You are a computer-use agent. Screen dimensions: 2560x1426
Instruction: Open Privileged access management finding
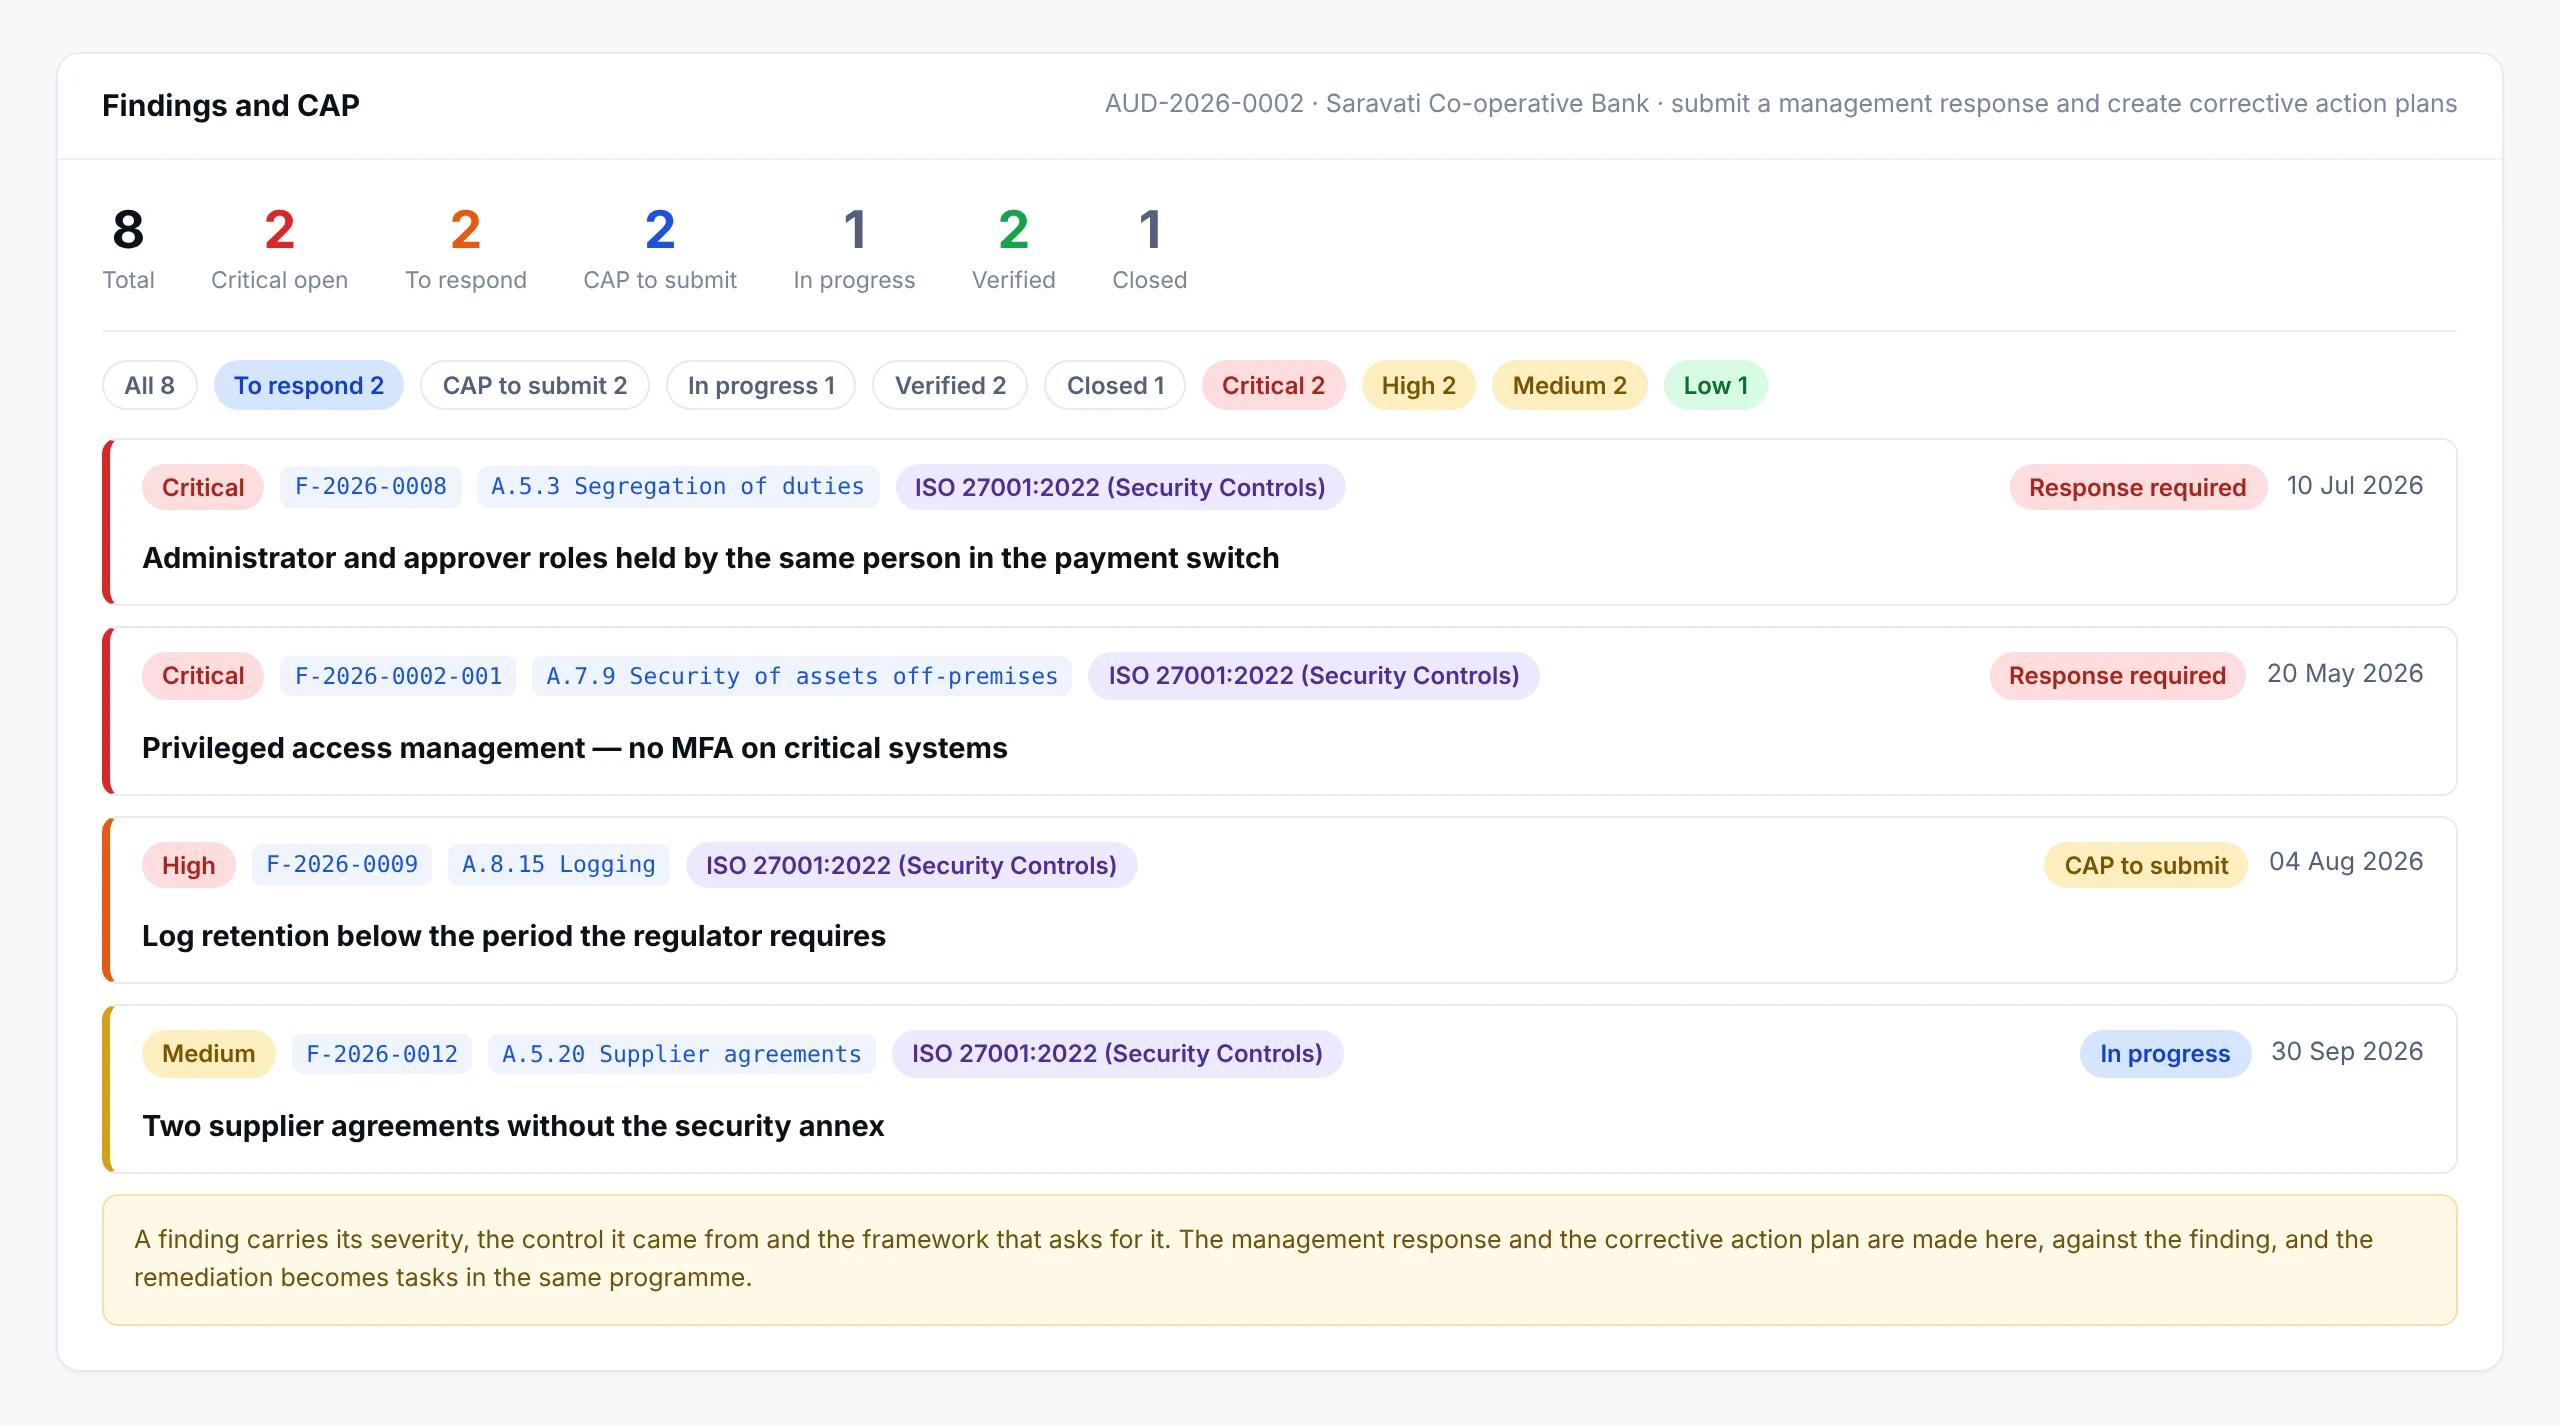[574, 748]
